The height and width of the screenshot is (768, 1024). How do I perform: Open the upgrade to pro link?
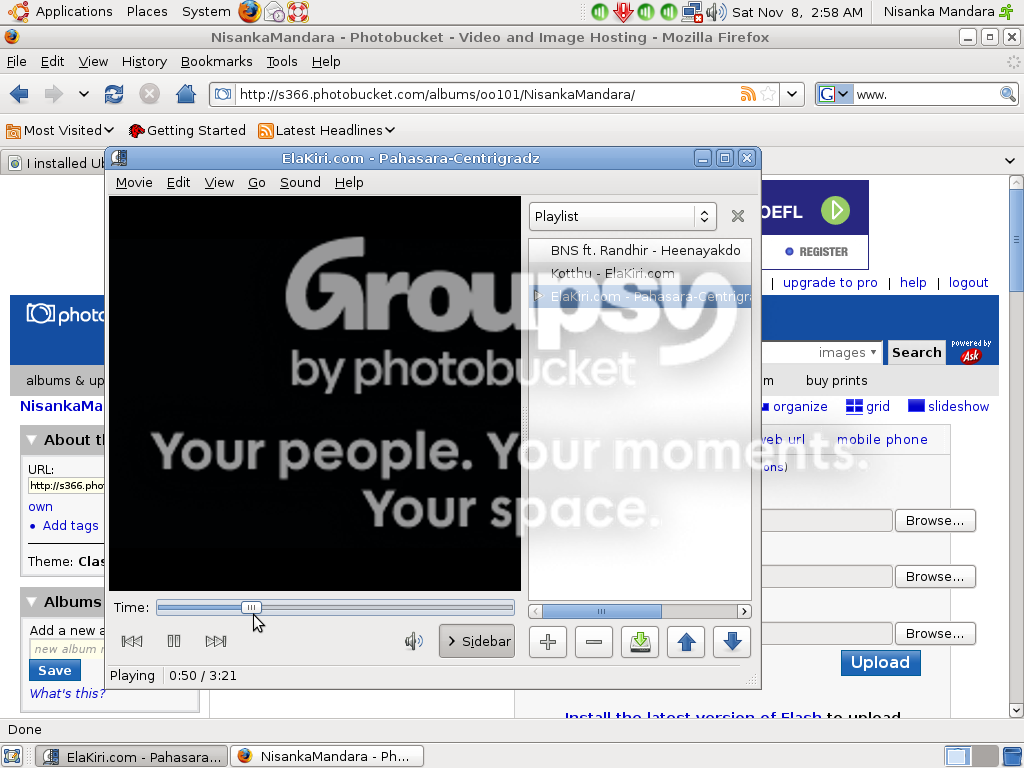pos(830,283)
